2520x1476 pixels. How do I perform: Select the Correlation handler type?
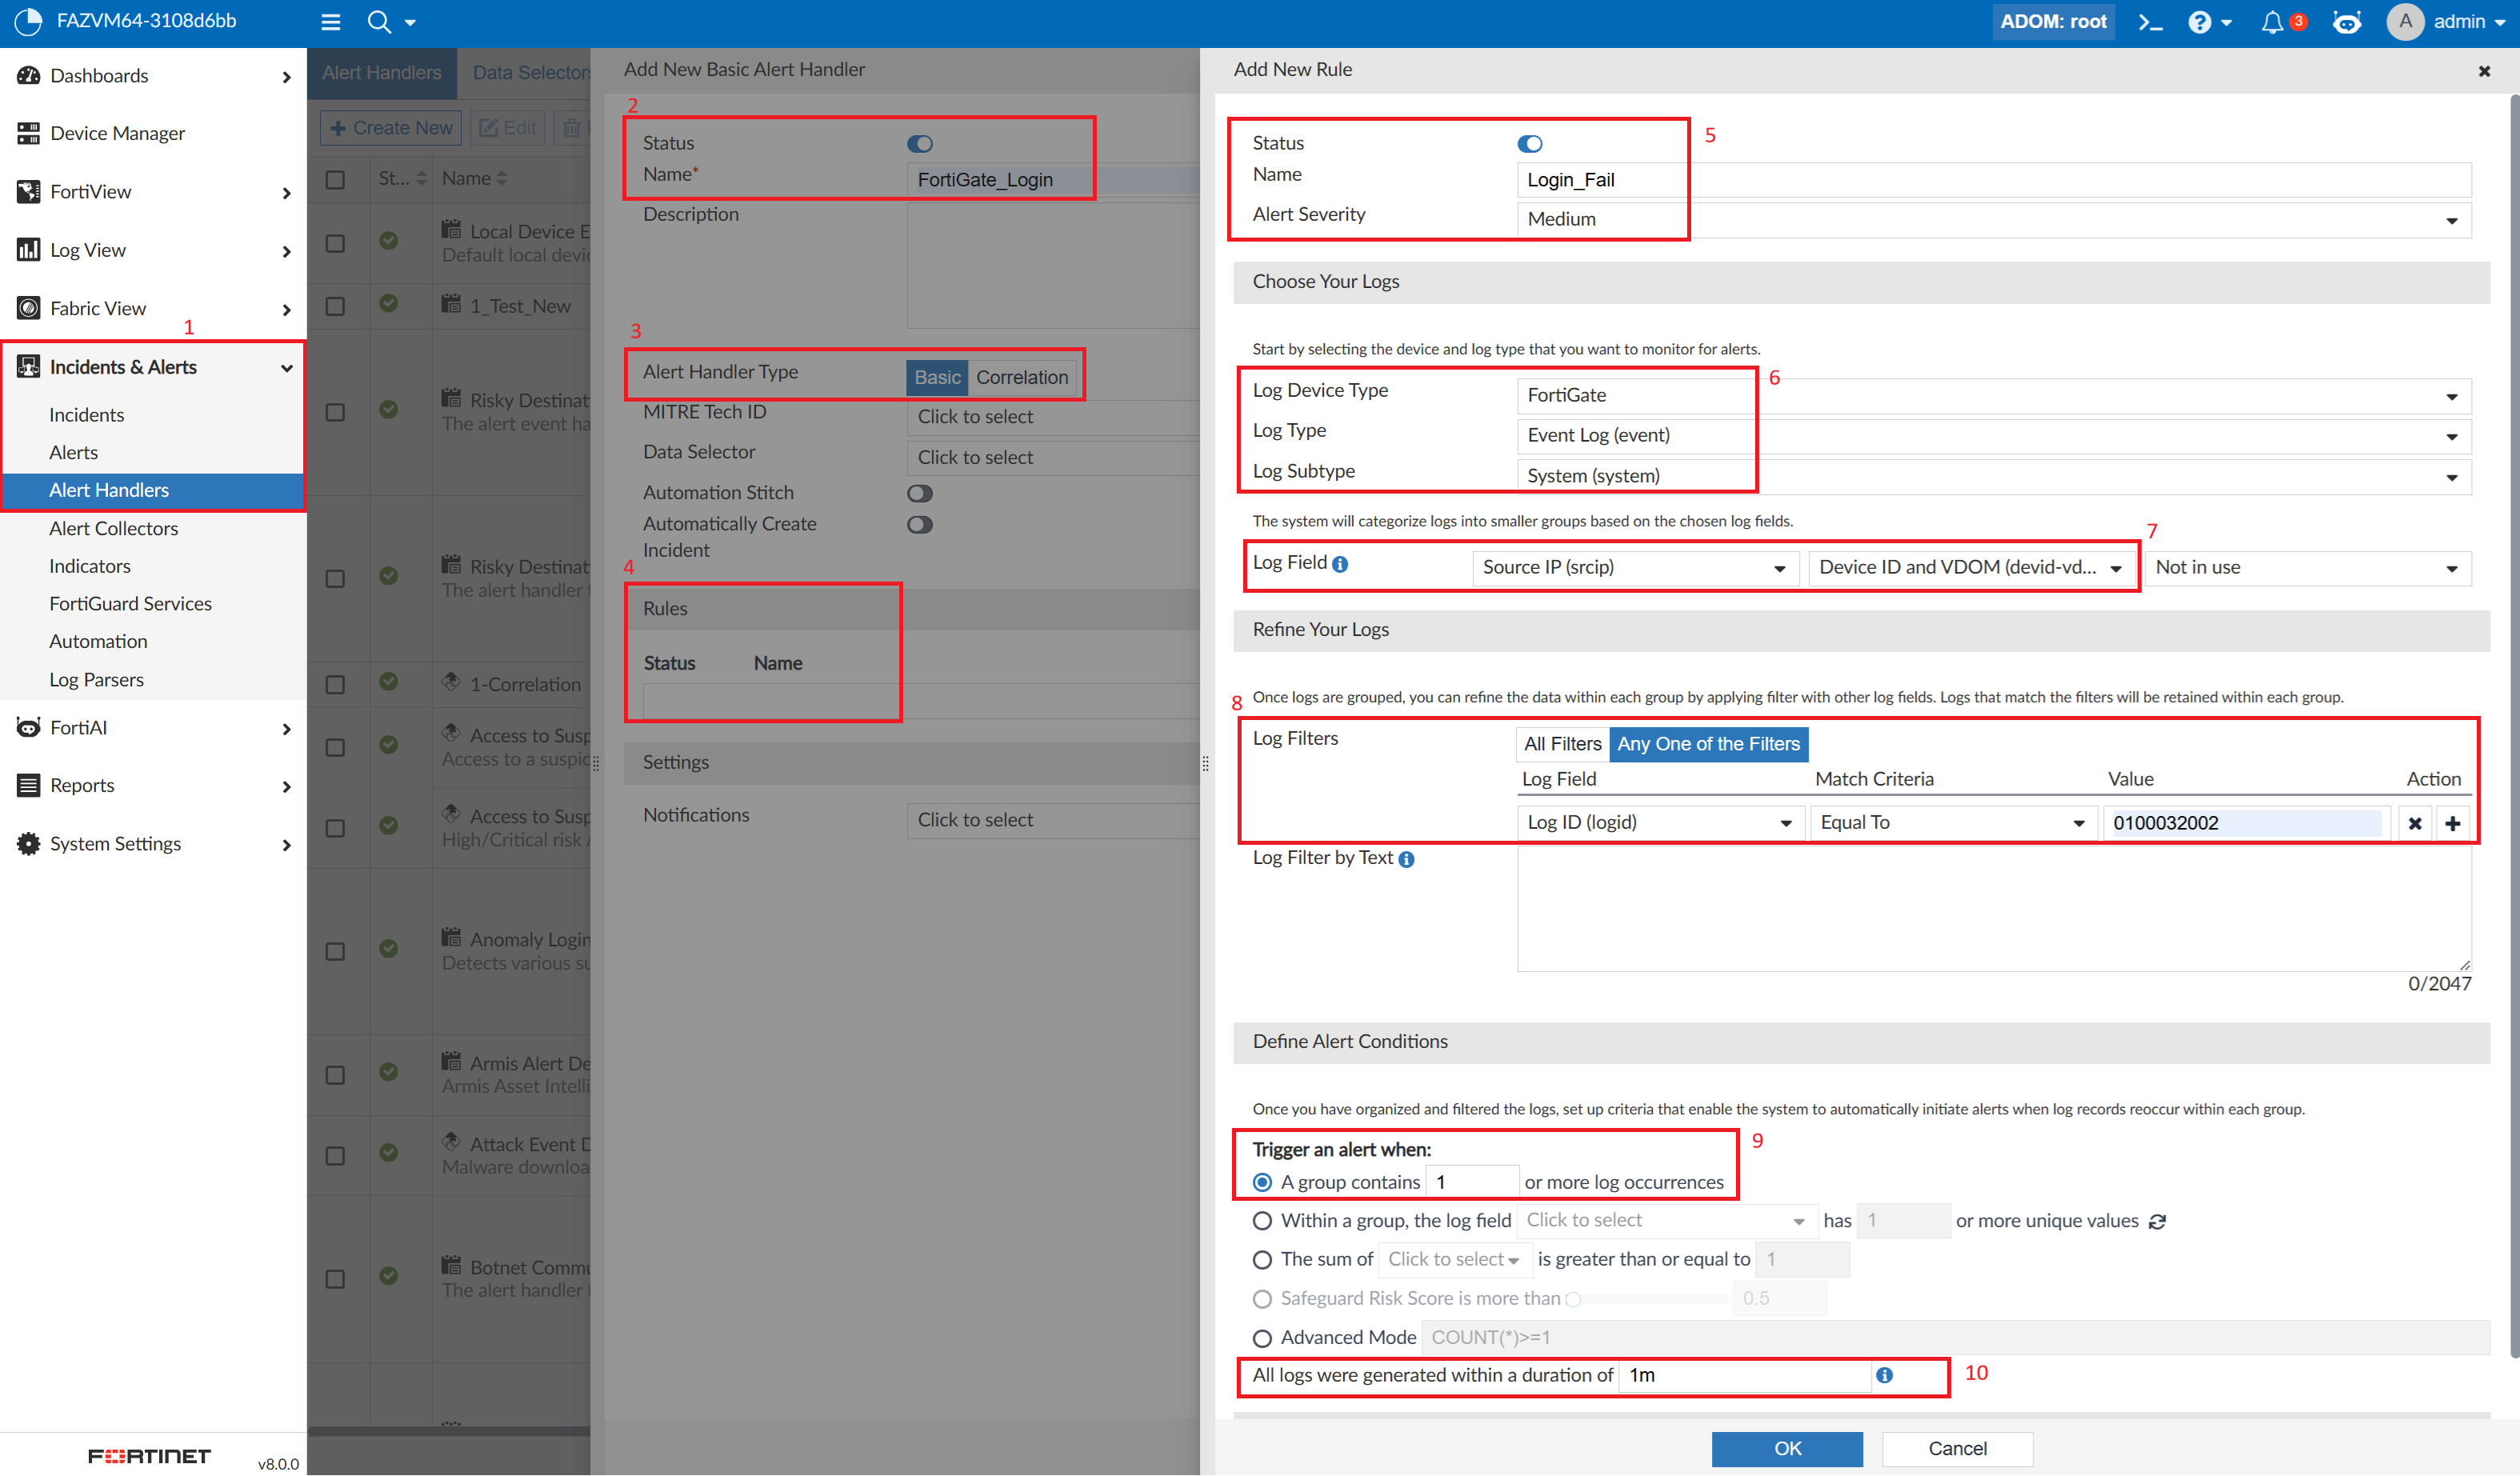coord(1022,377)
